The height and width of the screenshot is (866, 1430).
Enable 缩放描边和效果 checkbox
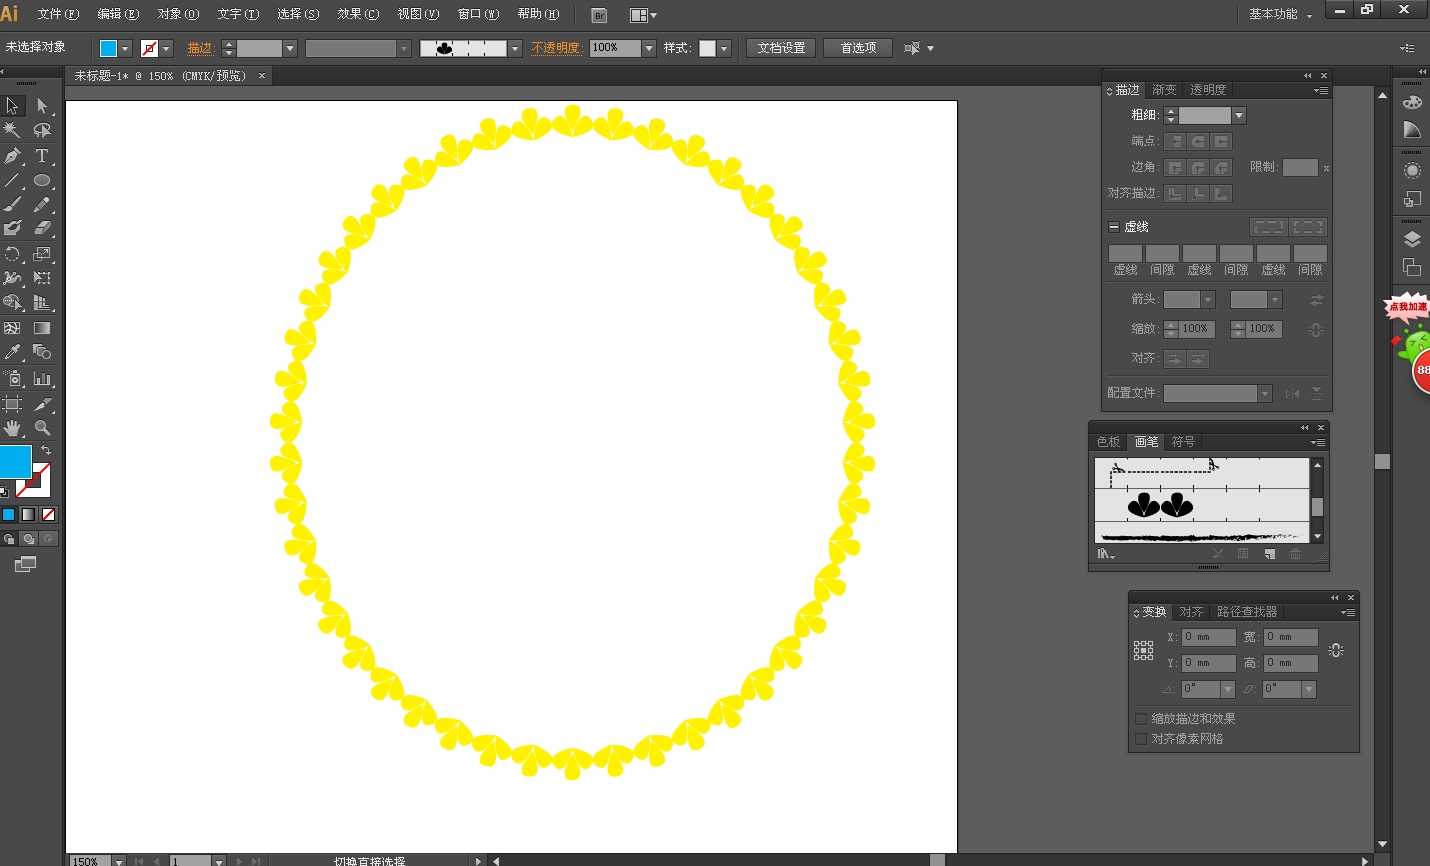point(1141,719)
